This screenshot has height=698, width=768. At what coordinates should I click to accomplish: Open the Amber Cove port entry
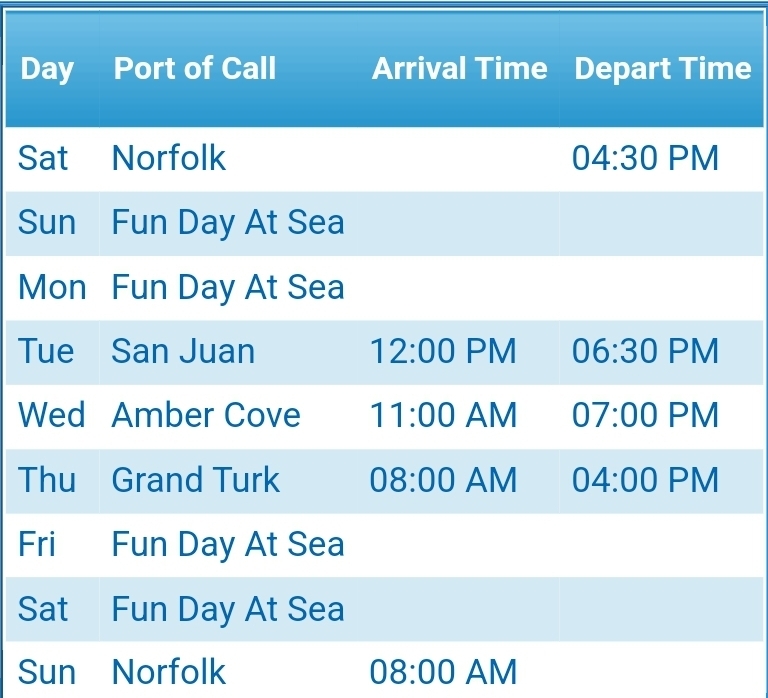click(x=206, y=415)
